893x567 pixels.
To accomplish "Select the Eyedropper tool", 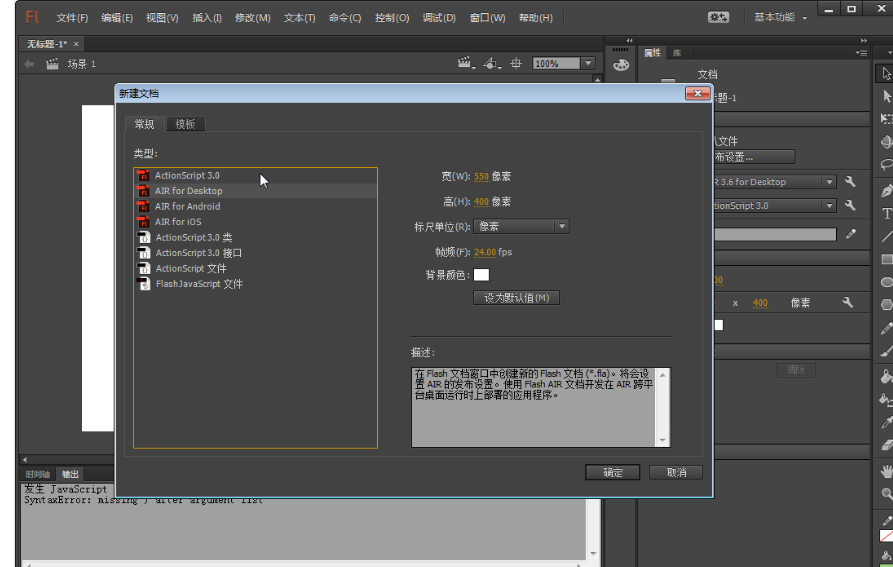I will pos(886,422).
